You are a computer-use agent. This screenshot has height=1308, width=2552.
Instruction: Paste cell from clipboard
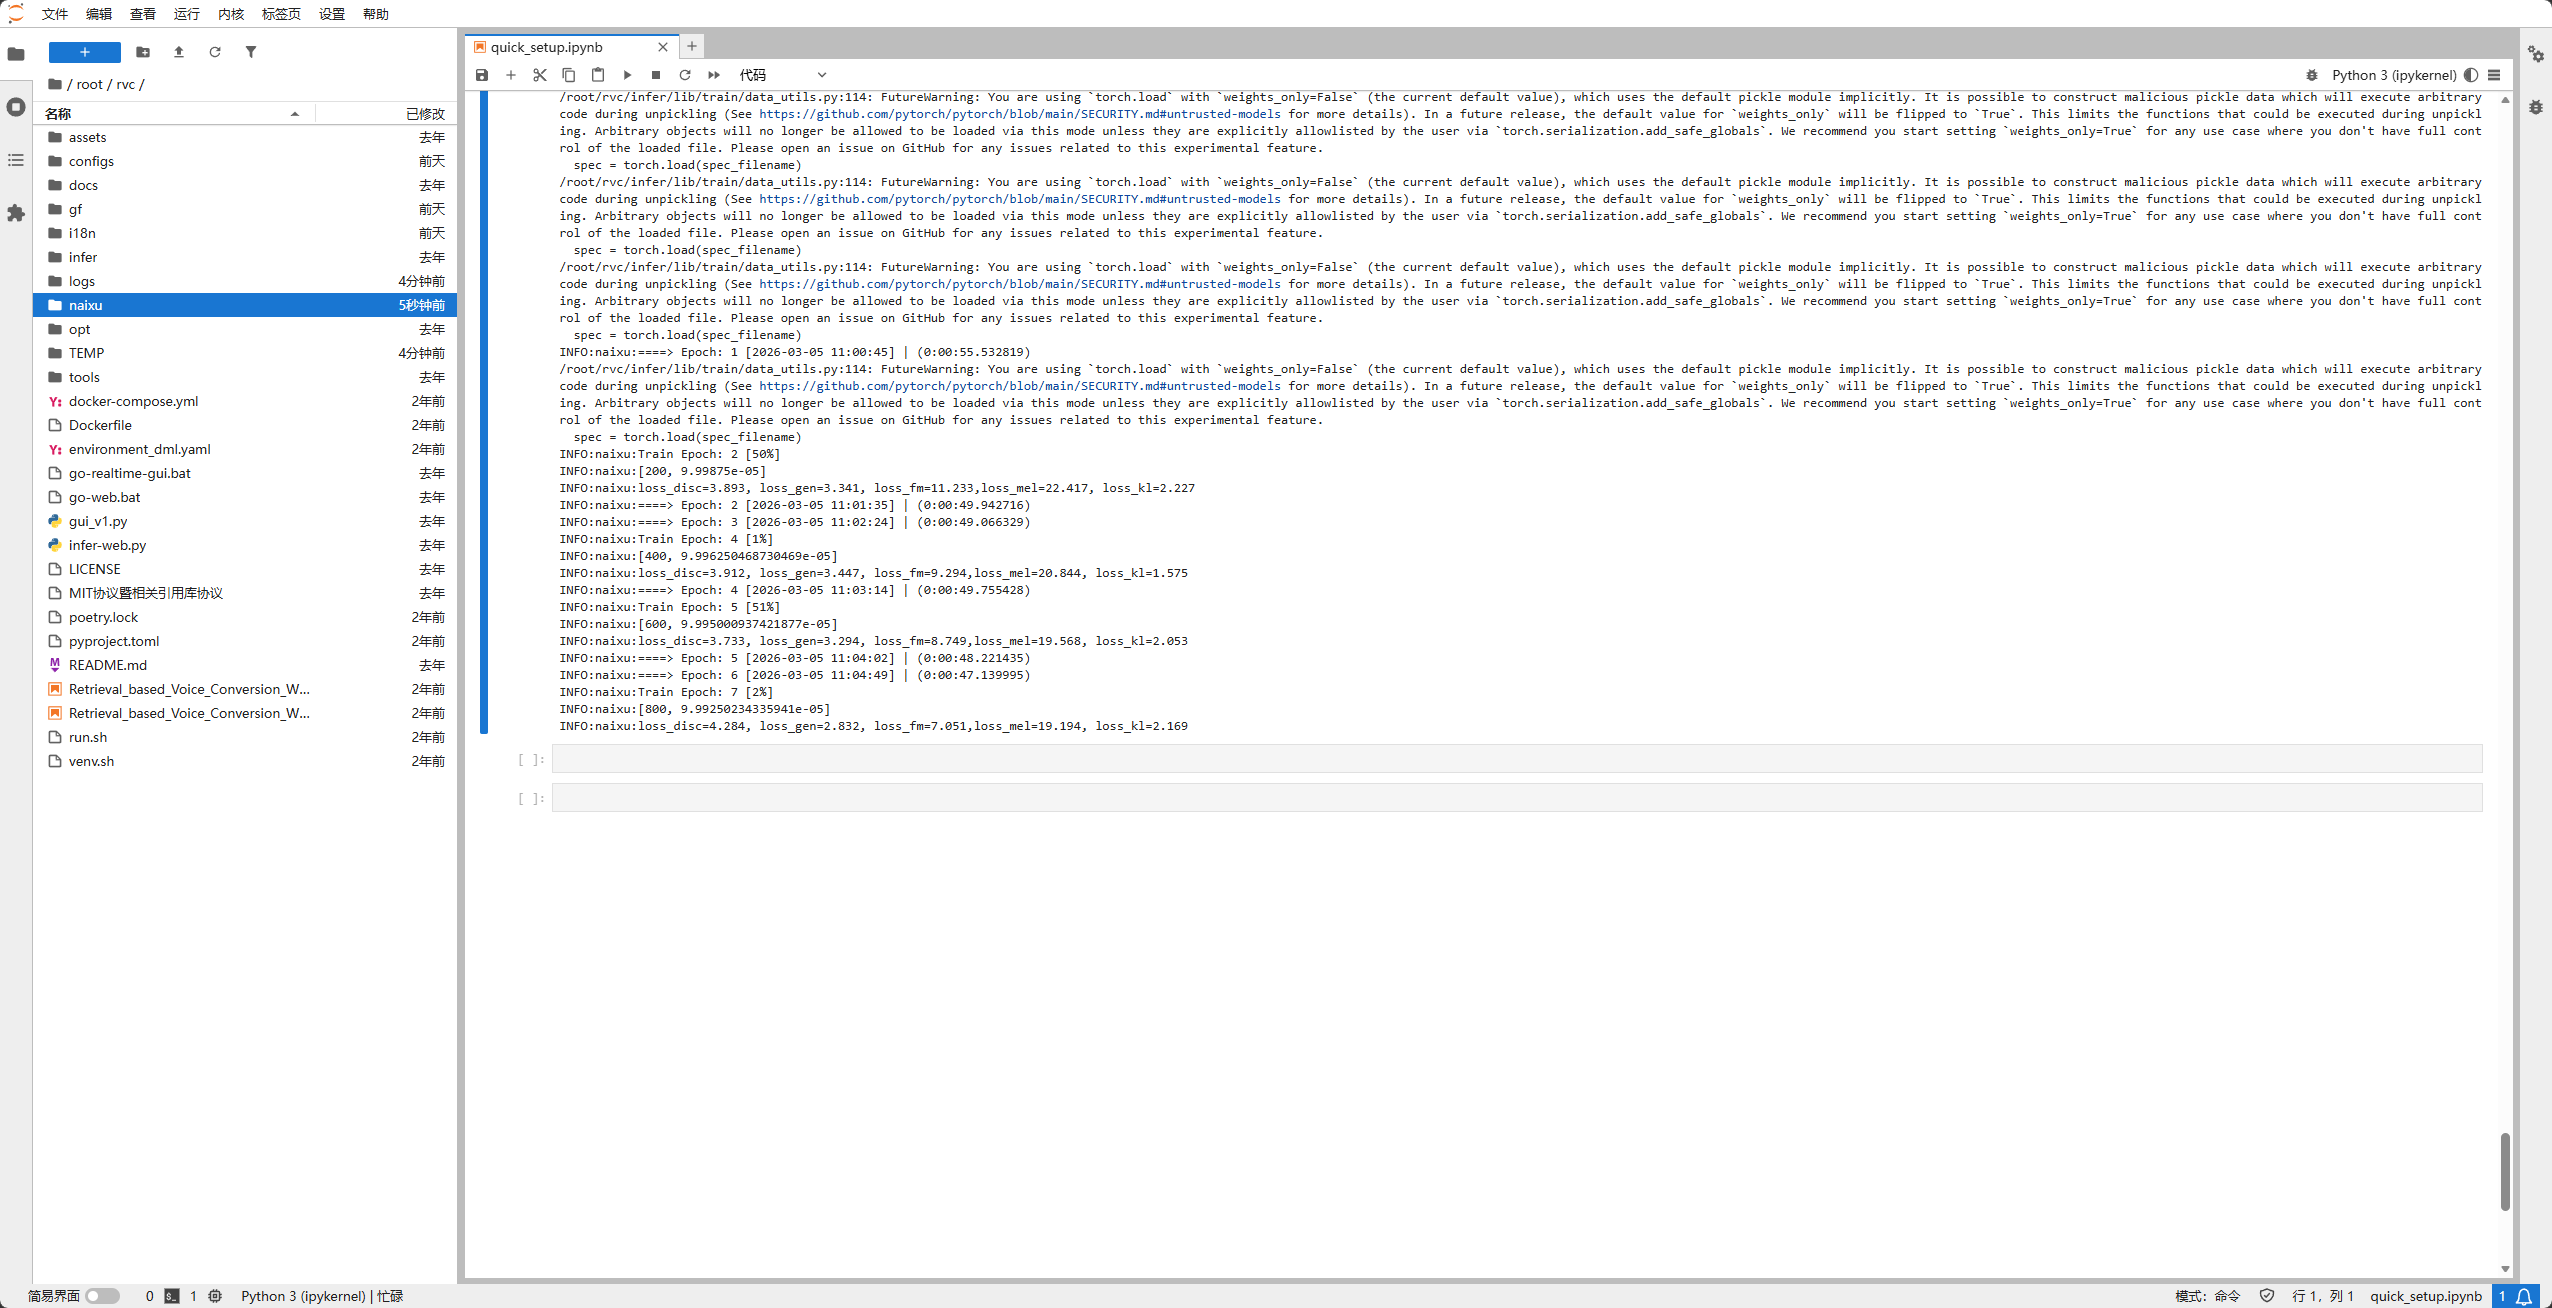pyautogui.click(x=598, y=75)
